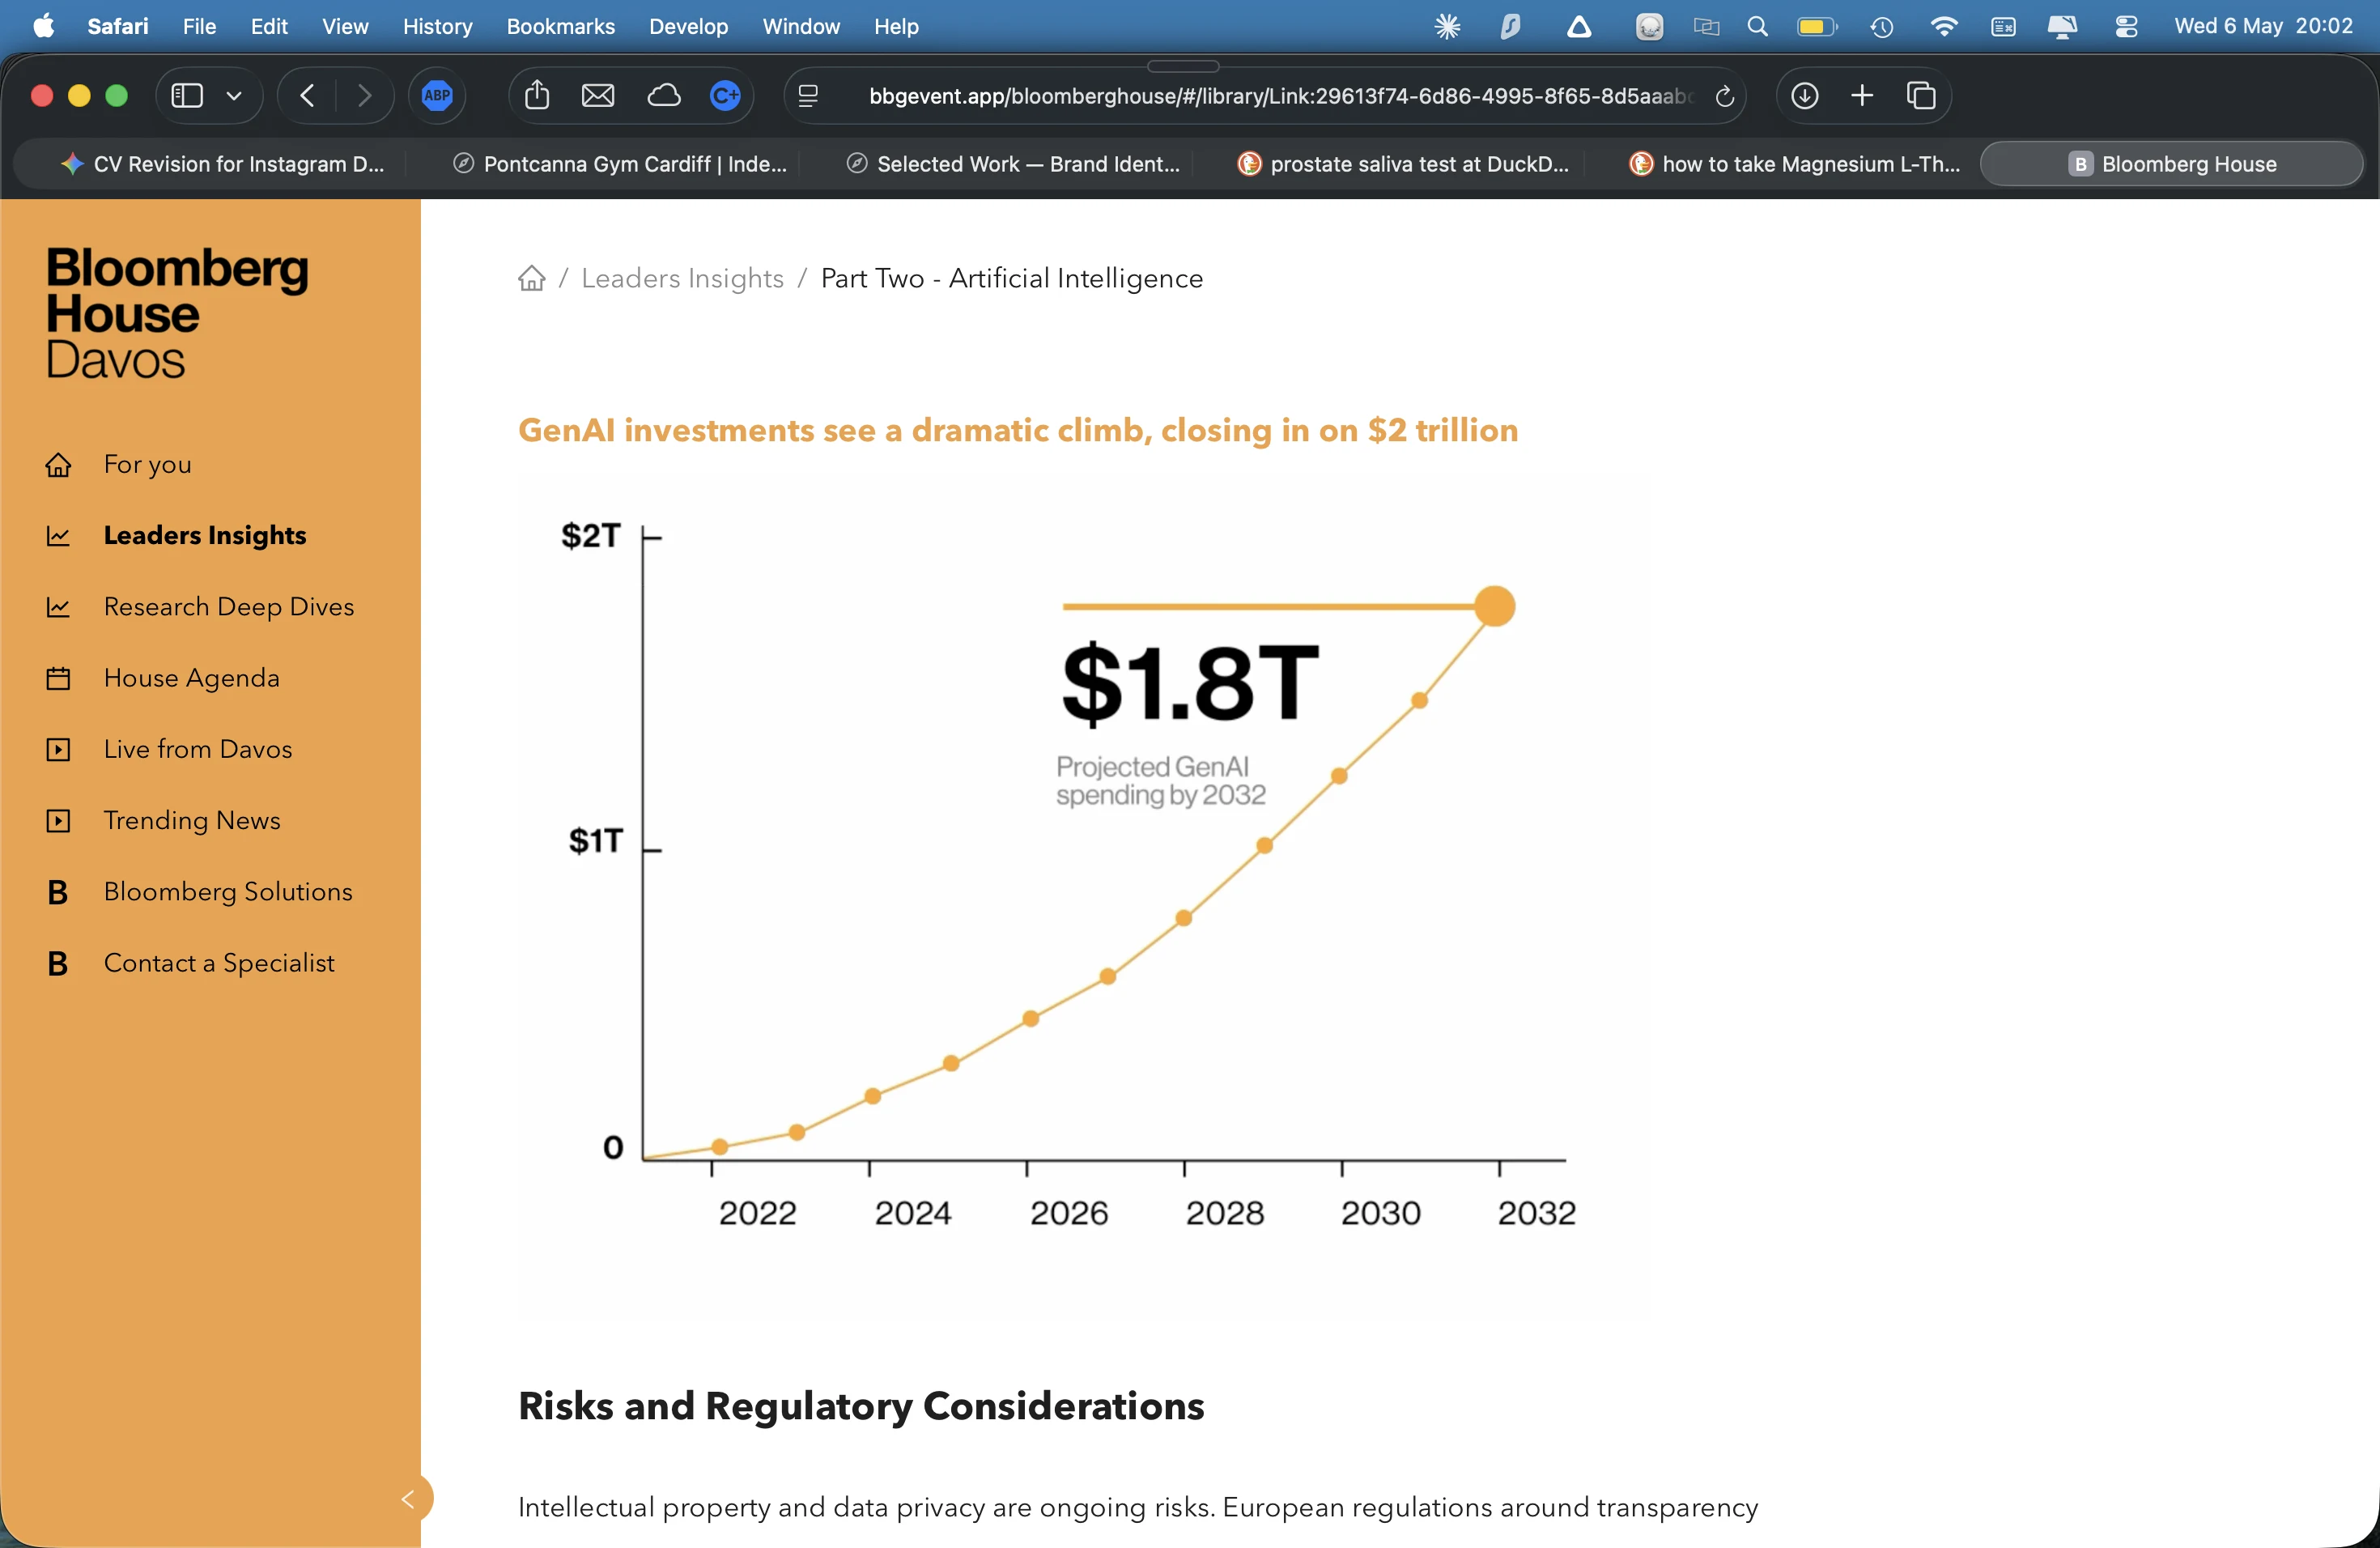The image size is (2380, 1548).
Task: Switch to how to take Magnesium tab
Action: [x=1795, y=164]
